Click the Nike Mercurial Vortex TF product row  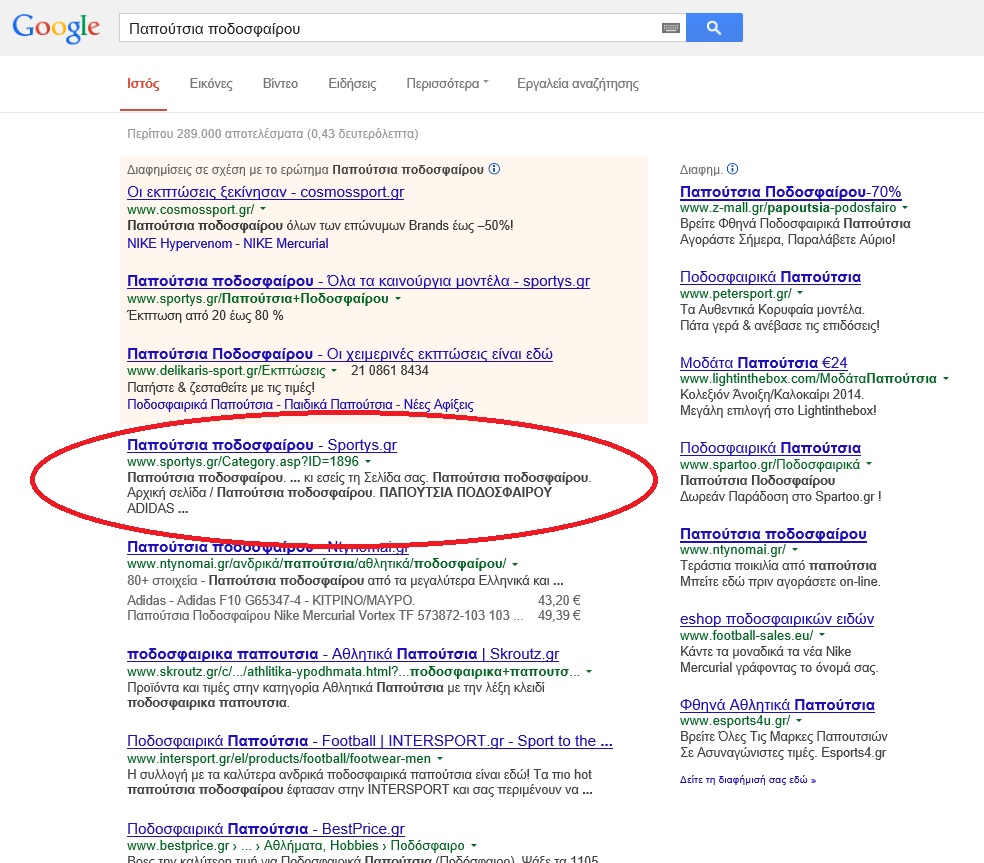[325, 616]
